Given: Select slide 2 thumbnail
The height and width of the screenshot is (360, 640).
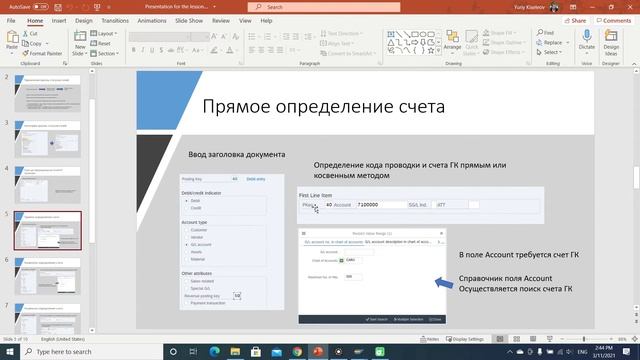Looking at the screenshot, I should 47,93.
